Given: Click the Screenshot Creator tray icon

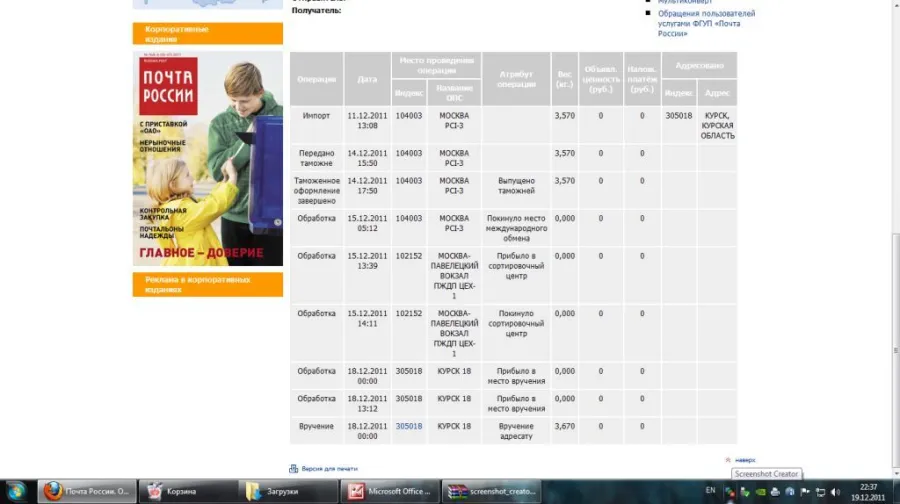Looking at the screenshot, I should (x=730, y=492).
